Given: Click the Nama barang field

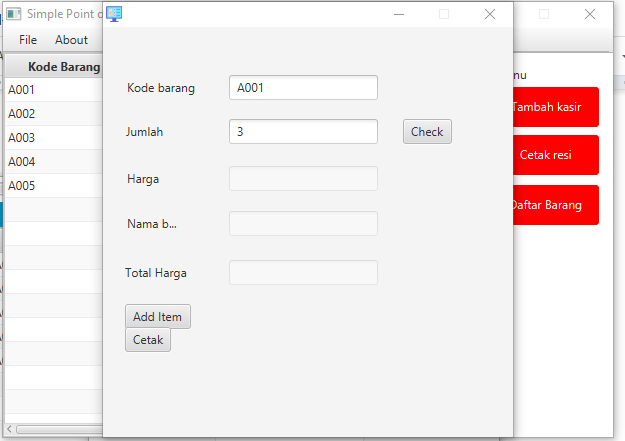Looking at the screenshot, I should (x=303, y=224).
